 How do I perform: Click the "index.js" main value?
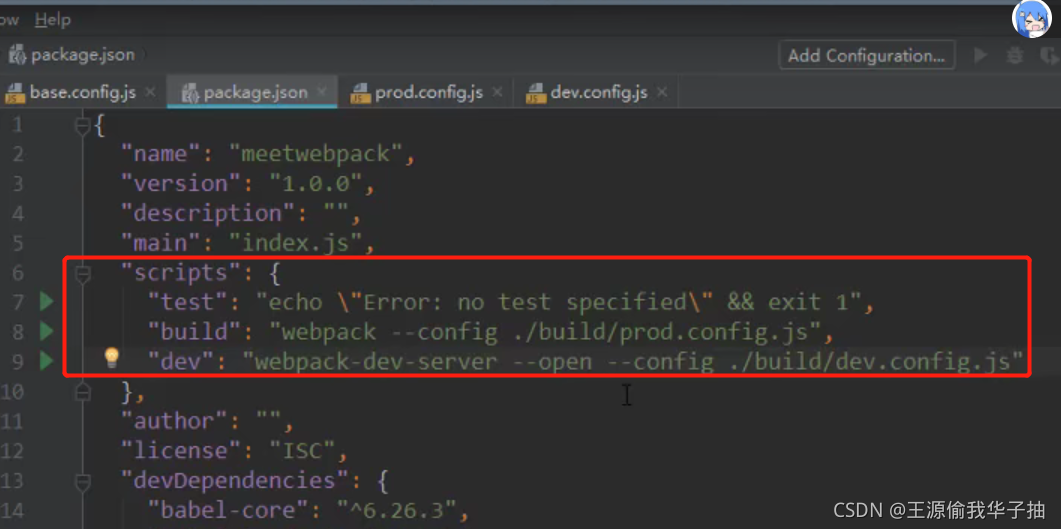click(x=297, y=243)
